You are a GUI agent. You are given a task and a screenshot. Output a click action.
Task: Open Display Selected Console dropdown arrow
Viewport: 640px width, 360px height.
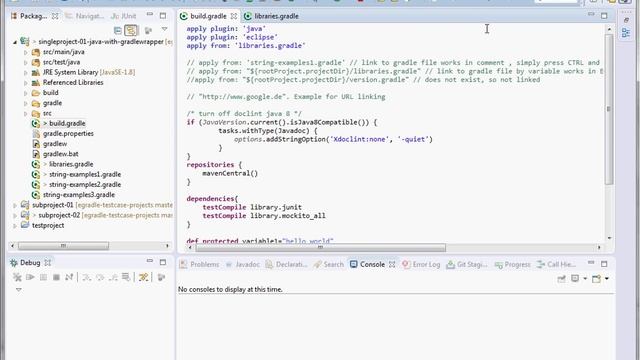[584, 279]
